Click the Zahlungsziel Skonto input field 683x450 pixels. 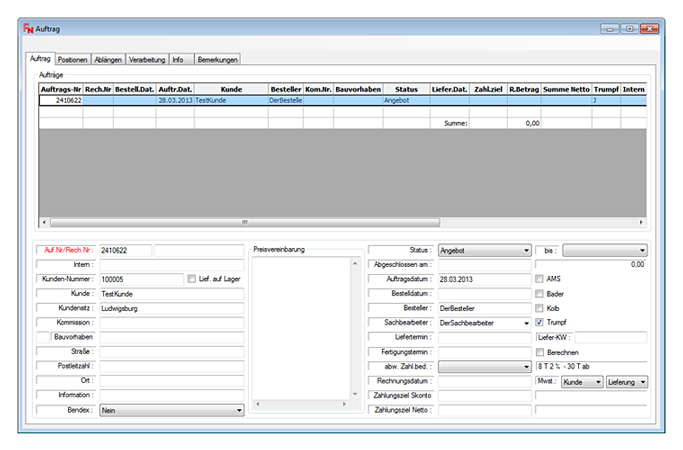[484, 396]
